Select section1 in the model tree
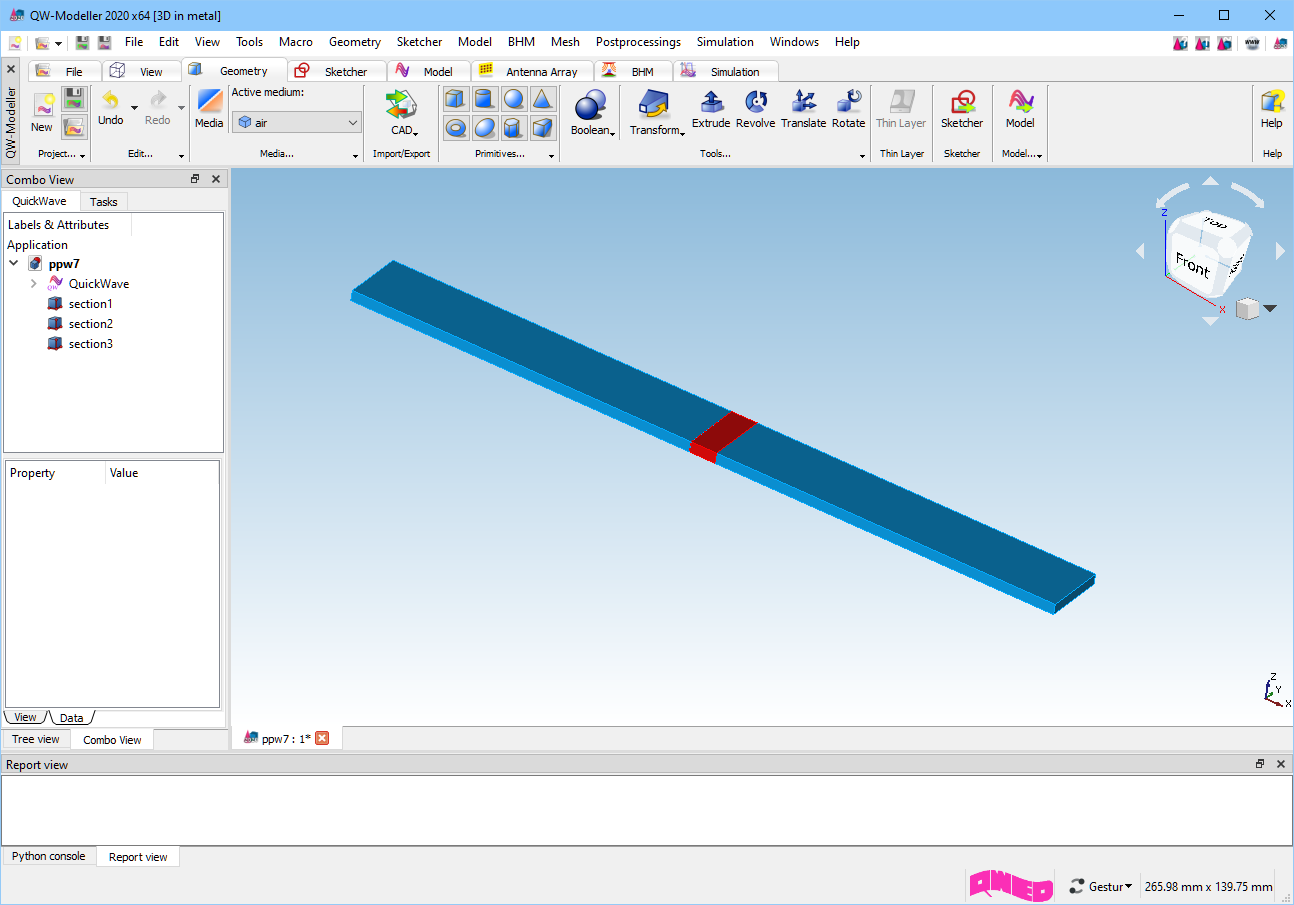 pyautogui.click(x=90, y=304)
